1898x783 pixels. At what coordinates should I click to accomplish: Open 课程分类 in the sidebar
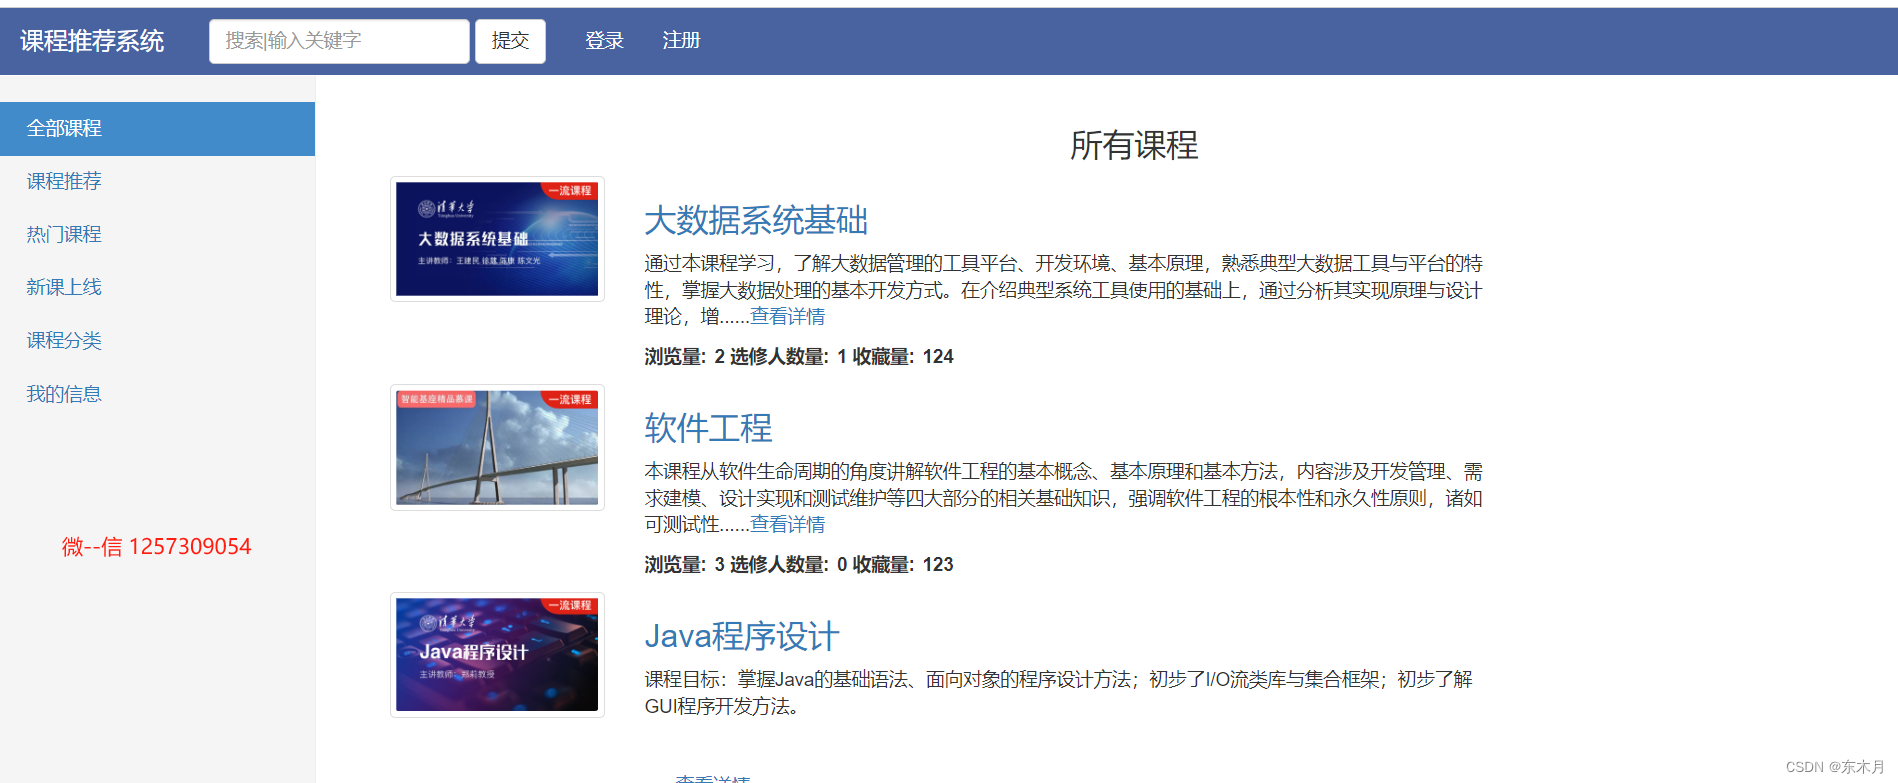tap(157, 340)
